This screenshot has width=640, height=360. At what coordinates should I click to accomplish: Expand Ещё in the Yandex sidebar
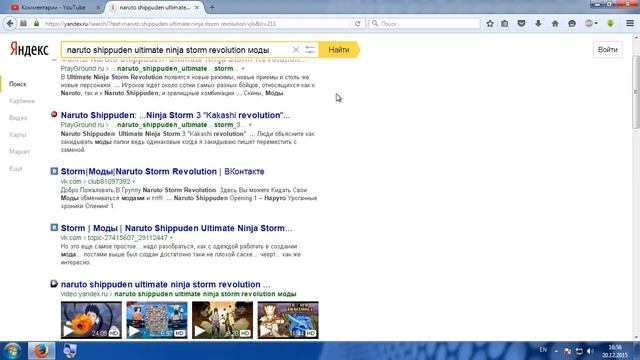click(x=16, y=169)
